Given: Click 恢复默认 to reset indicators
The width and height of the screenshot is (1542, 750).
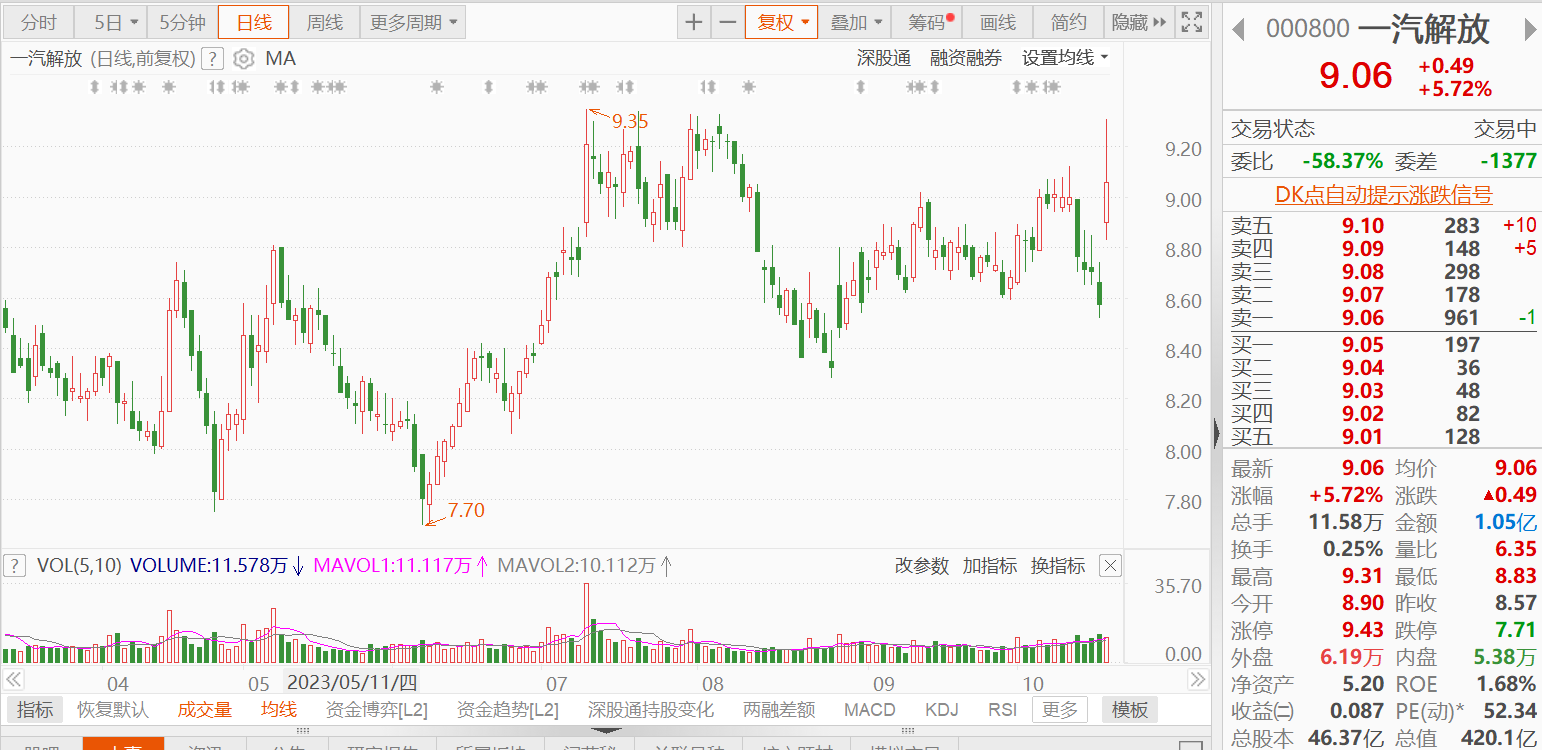Looking at the screenshot, I should 113,710.
